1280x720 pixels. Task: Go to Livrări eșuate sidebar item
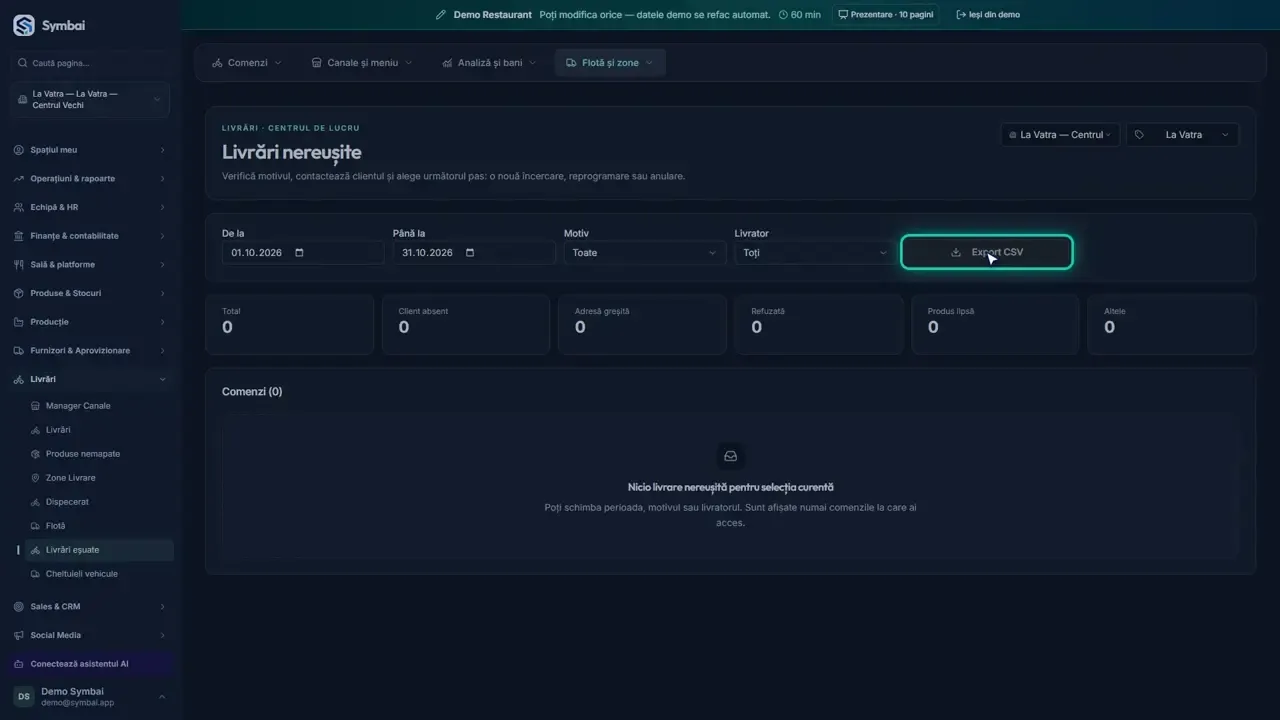[x=99, y=550]
